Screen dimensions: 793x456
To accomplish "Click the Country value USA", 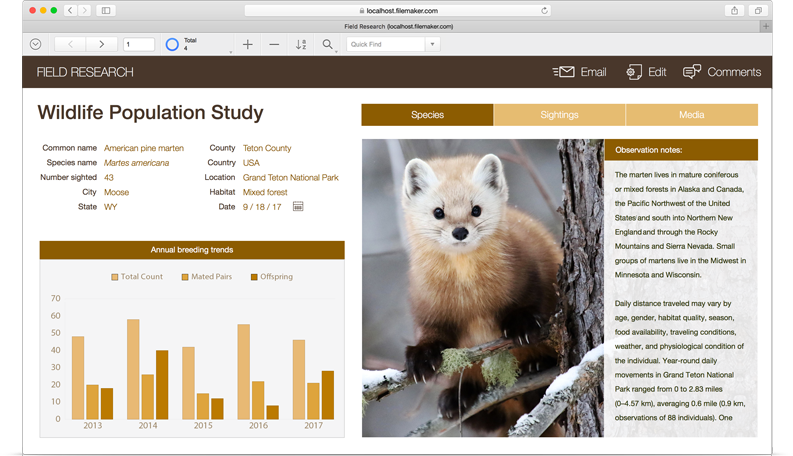I will (x=251, y=163).
